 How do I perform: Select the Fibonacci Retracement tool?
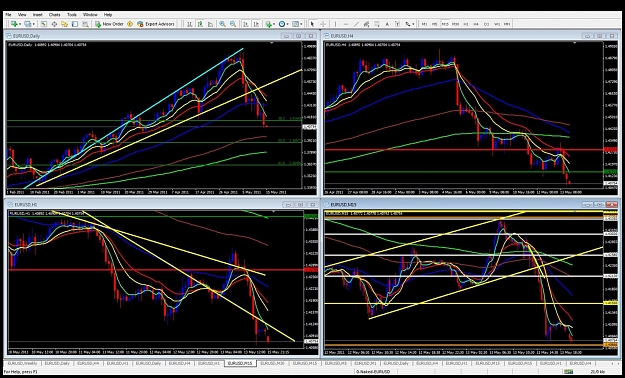pos(377,24)
